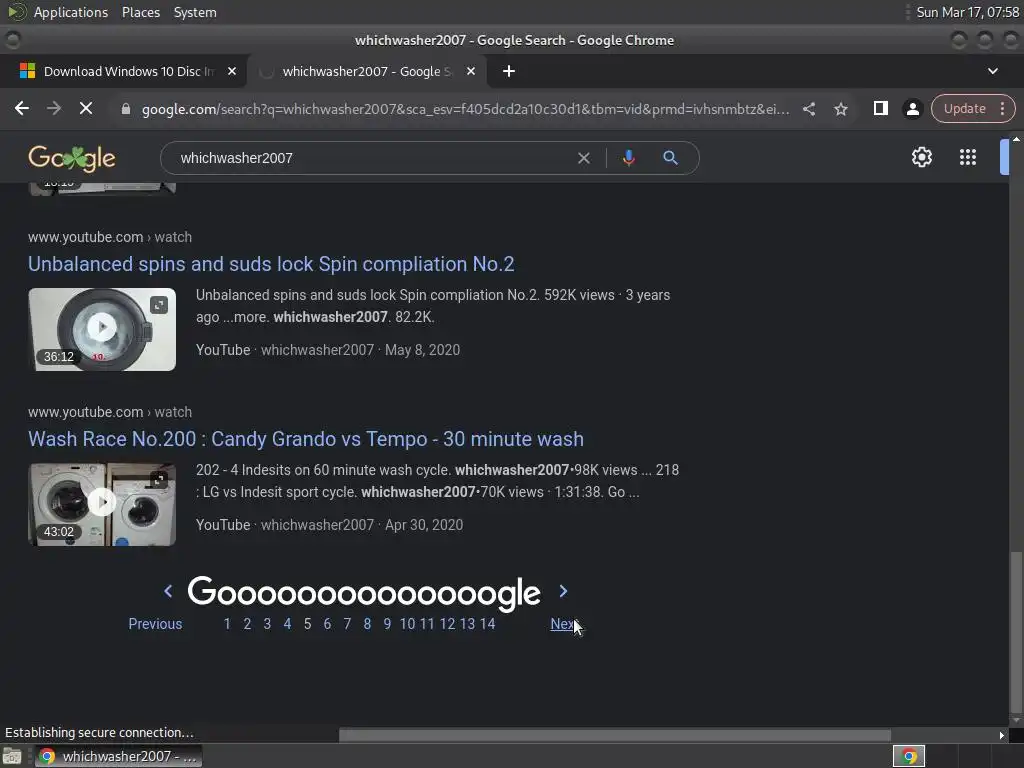1024x768 pixels.
Task: Jump to results page 11
Action: (427, 624)
